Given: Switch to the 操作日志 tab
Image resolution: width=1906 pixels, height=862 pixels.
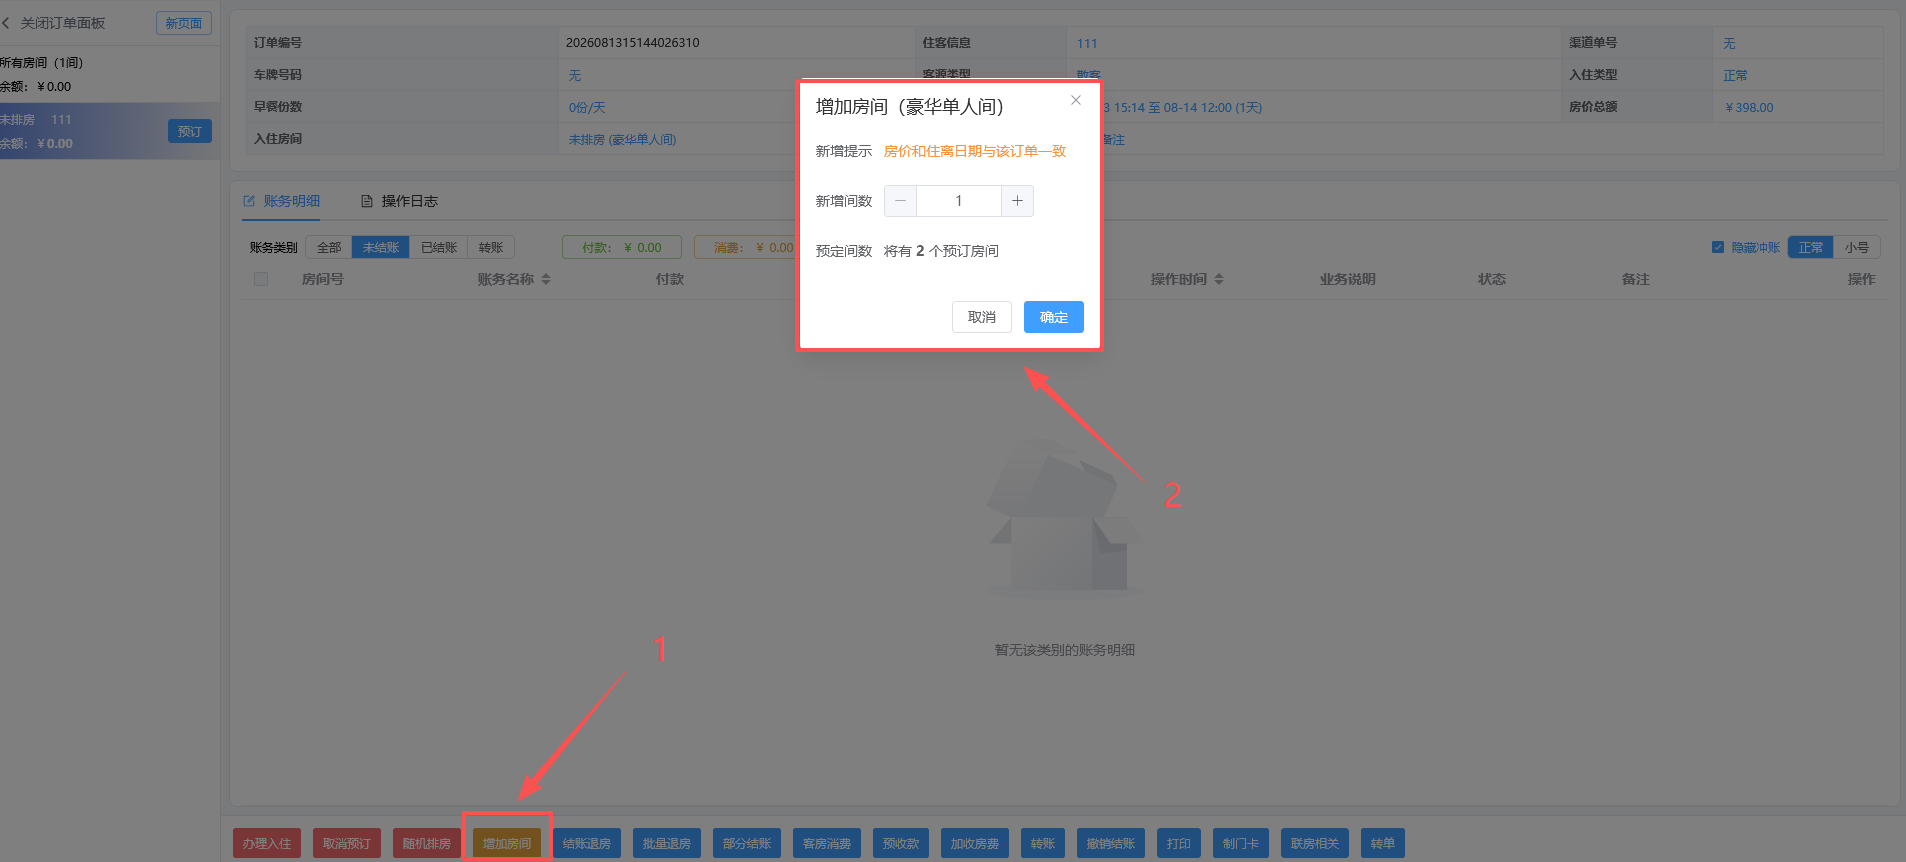Looking at the screenshot, I should coord(399,201).
